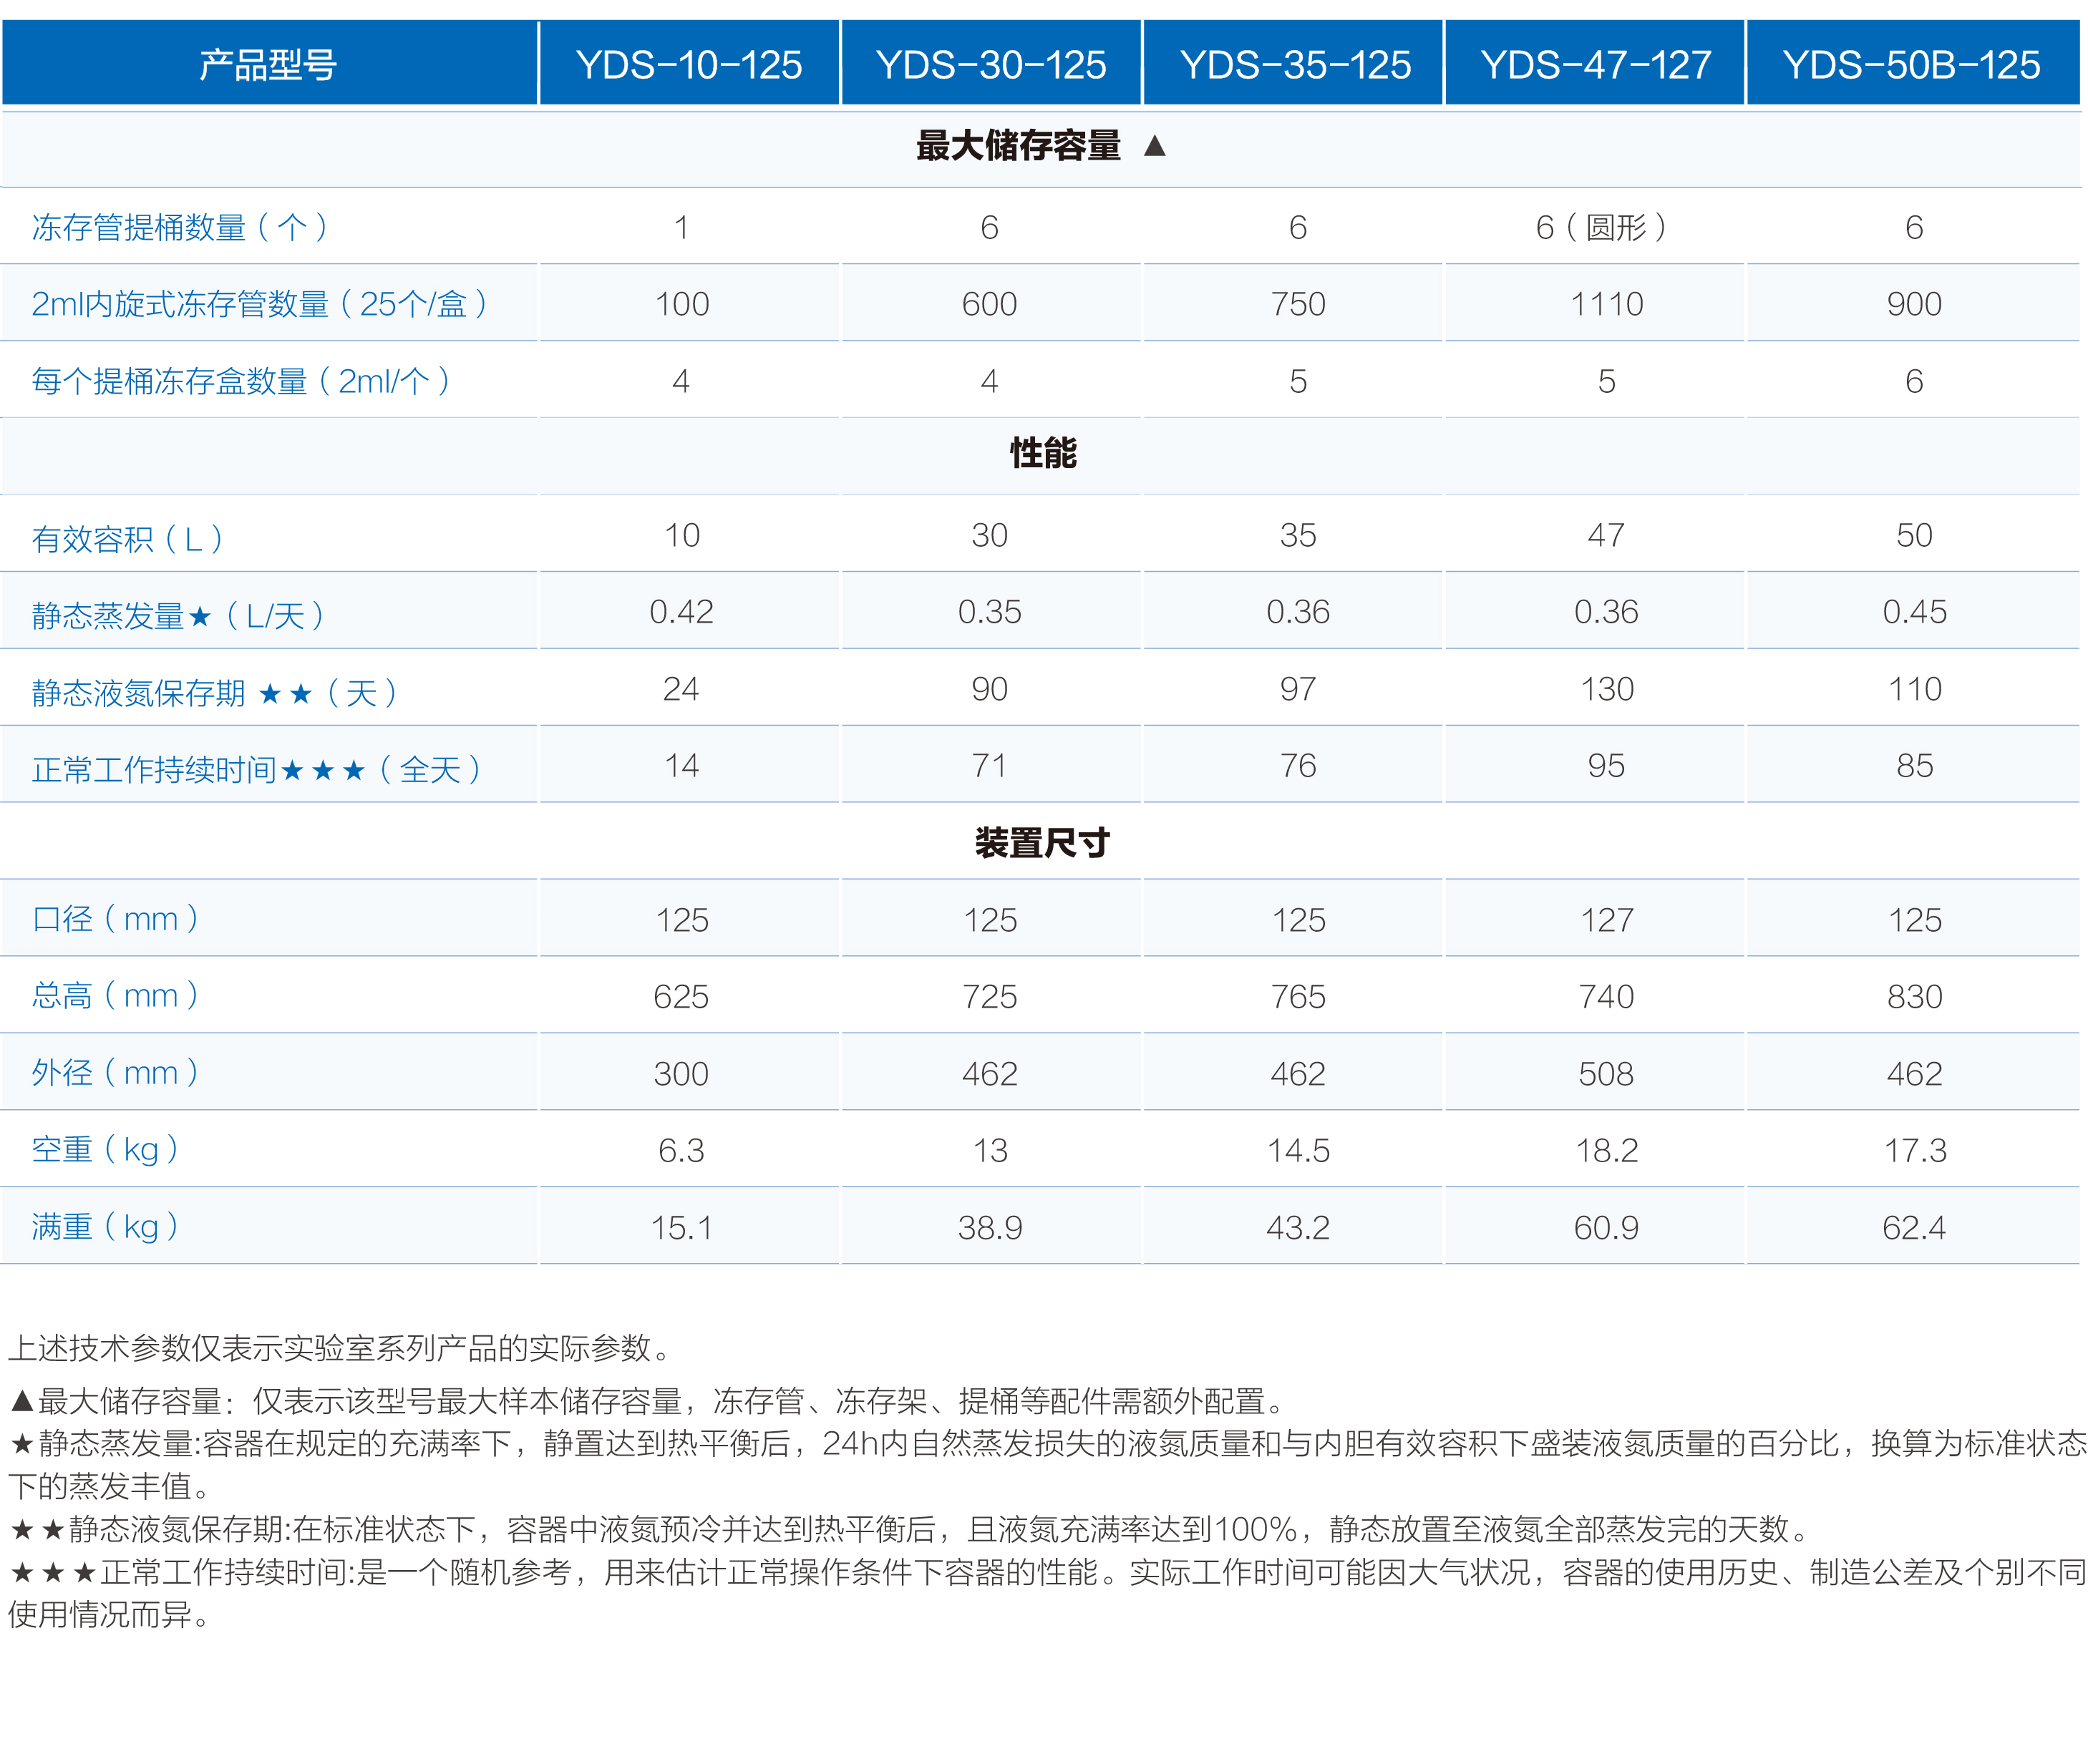Click the triangle mark beside 最大储存容量
This screenshot has height=1764, width=2088.
[1155, 146]
